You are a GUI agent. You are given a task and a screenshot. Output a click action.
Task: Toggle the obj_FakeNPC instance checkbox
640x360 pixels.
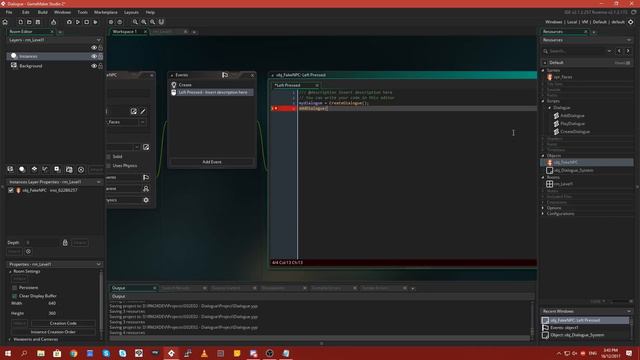[11, 190]
